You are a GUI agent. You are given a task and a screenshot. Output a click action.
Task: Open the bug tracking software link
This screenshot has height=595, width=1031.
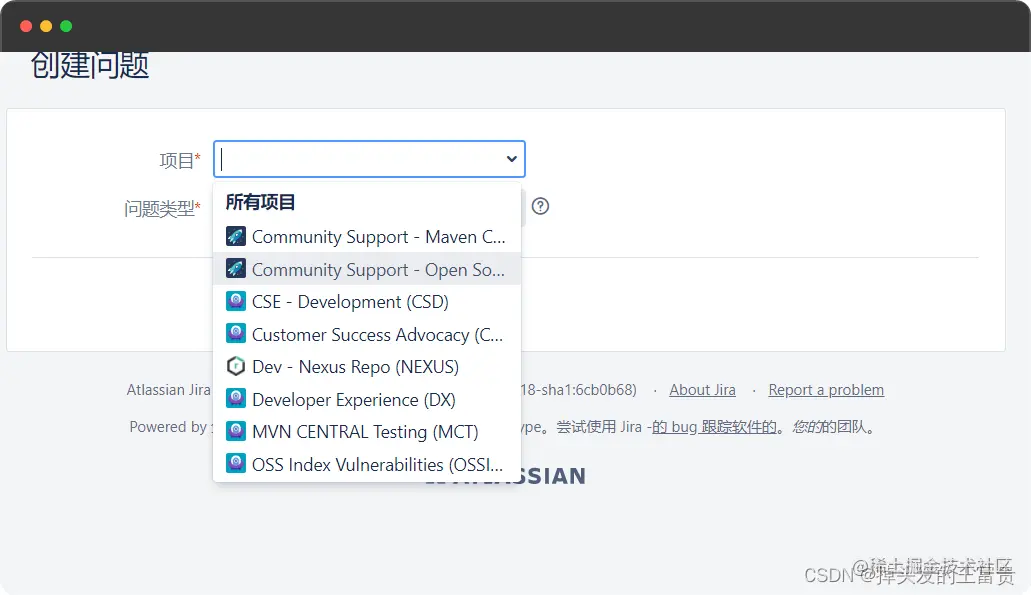714,427
